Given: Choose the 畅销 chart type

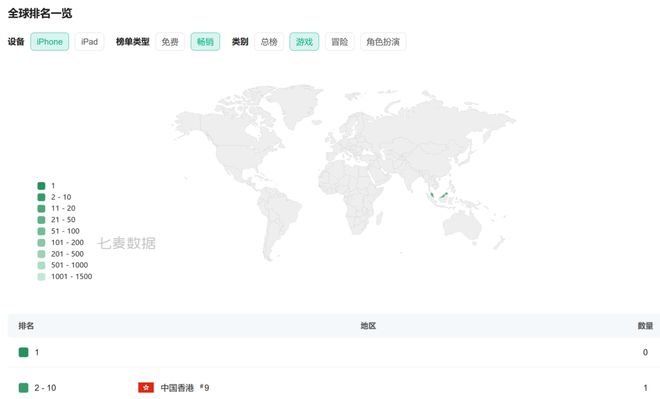Looking at the screenshot, I should [x=205, y=42].
